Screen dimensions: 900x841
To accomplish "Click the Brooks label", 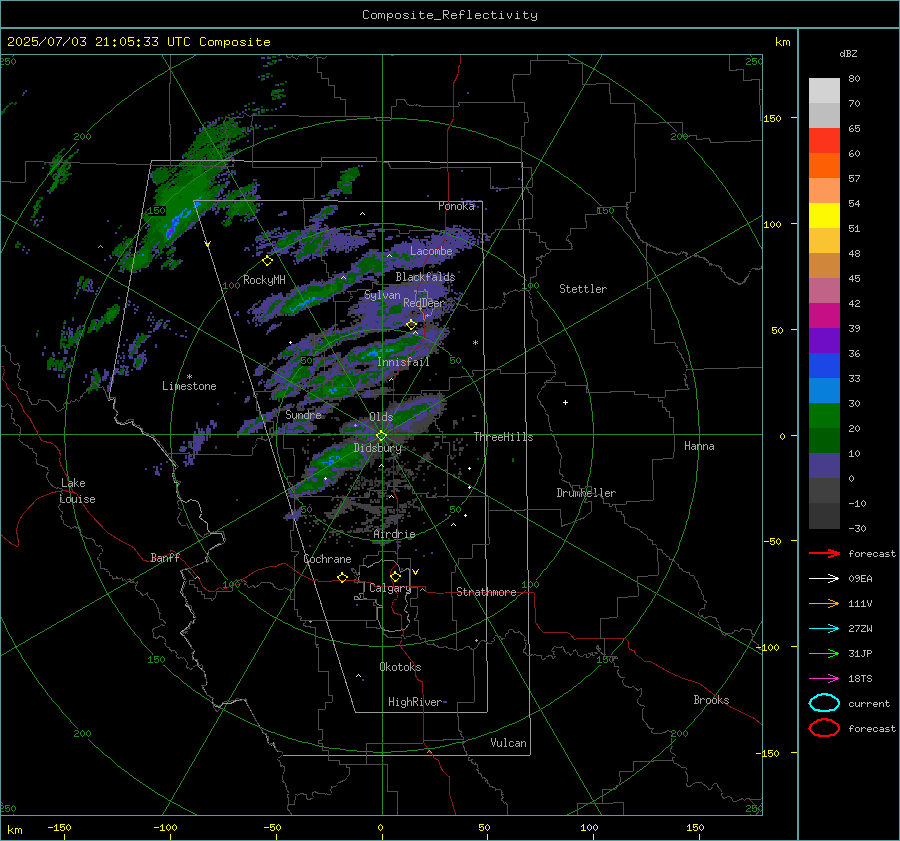I will coord(711,700).
